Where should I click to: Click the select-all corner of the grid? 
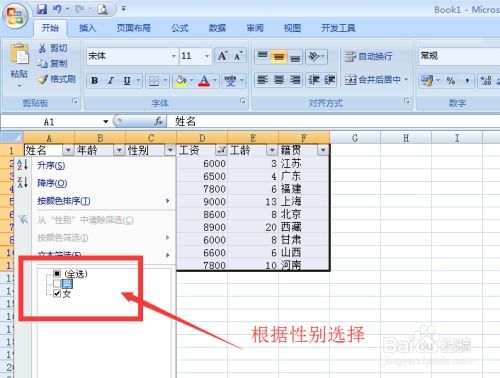pos(12,137)
